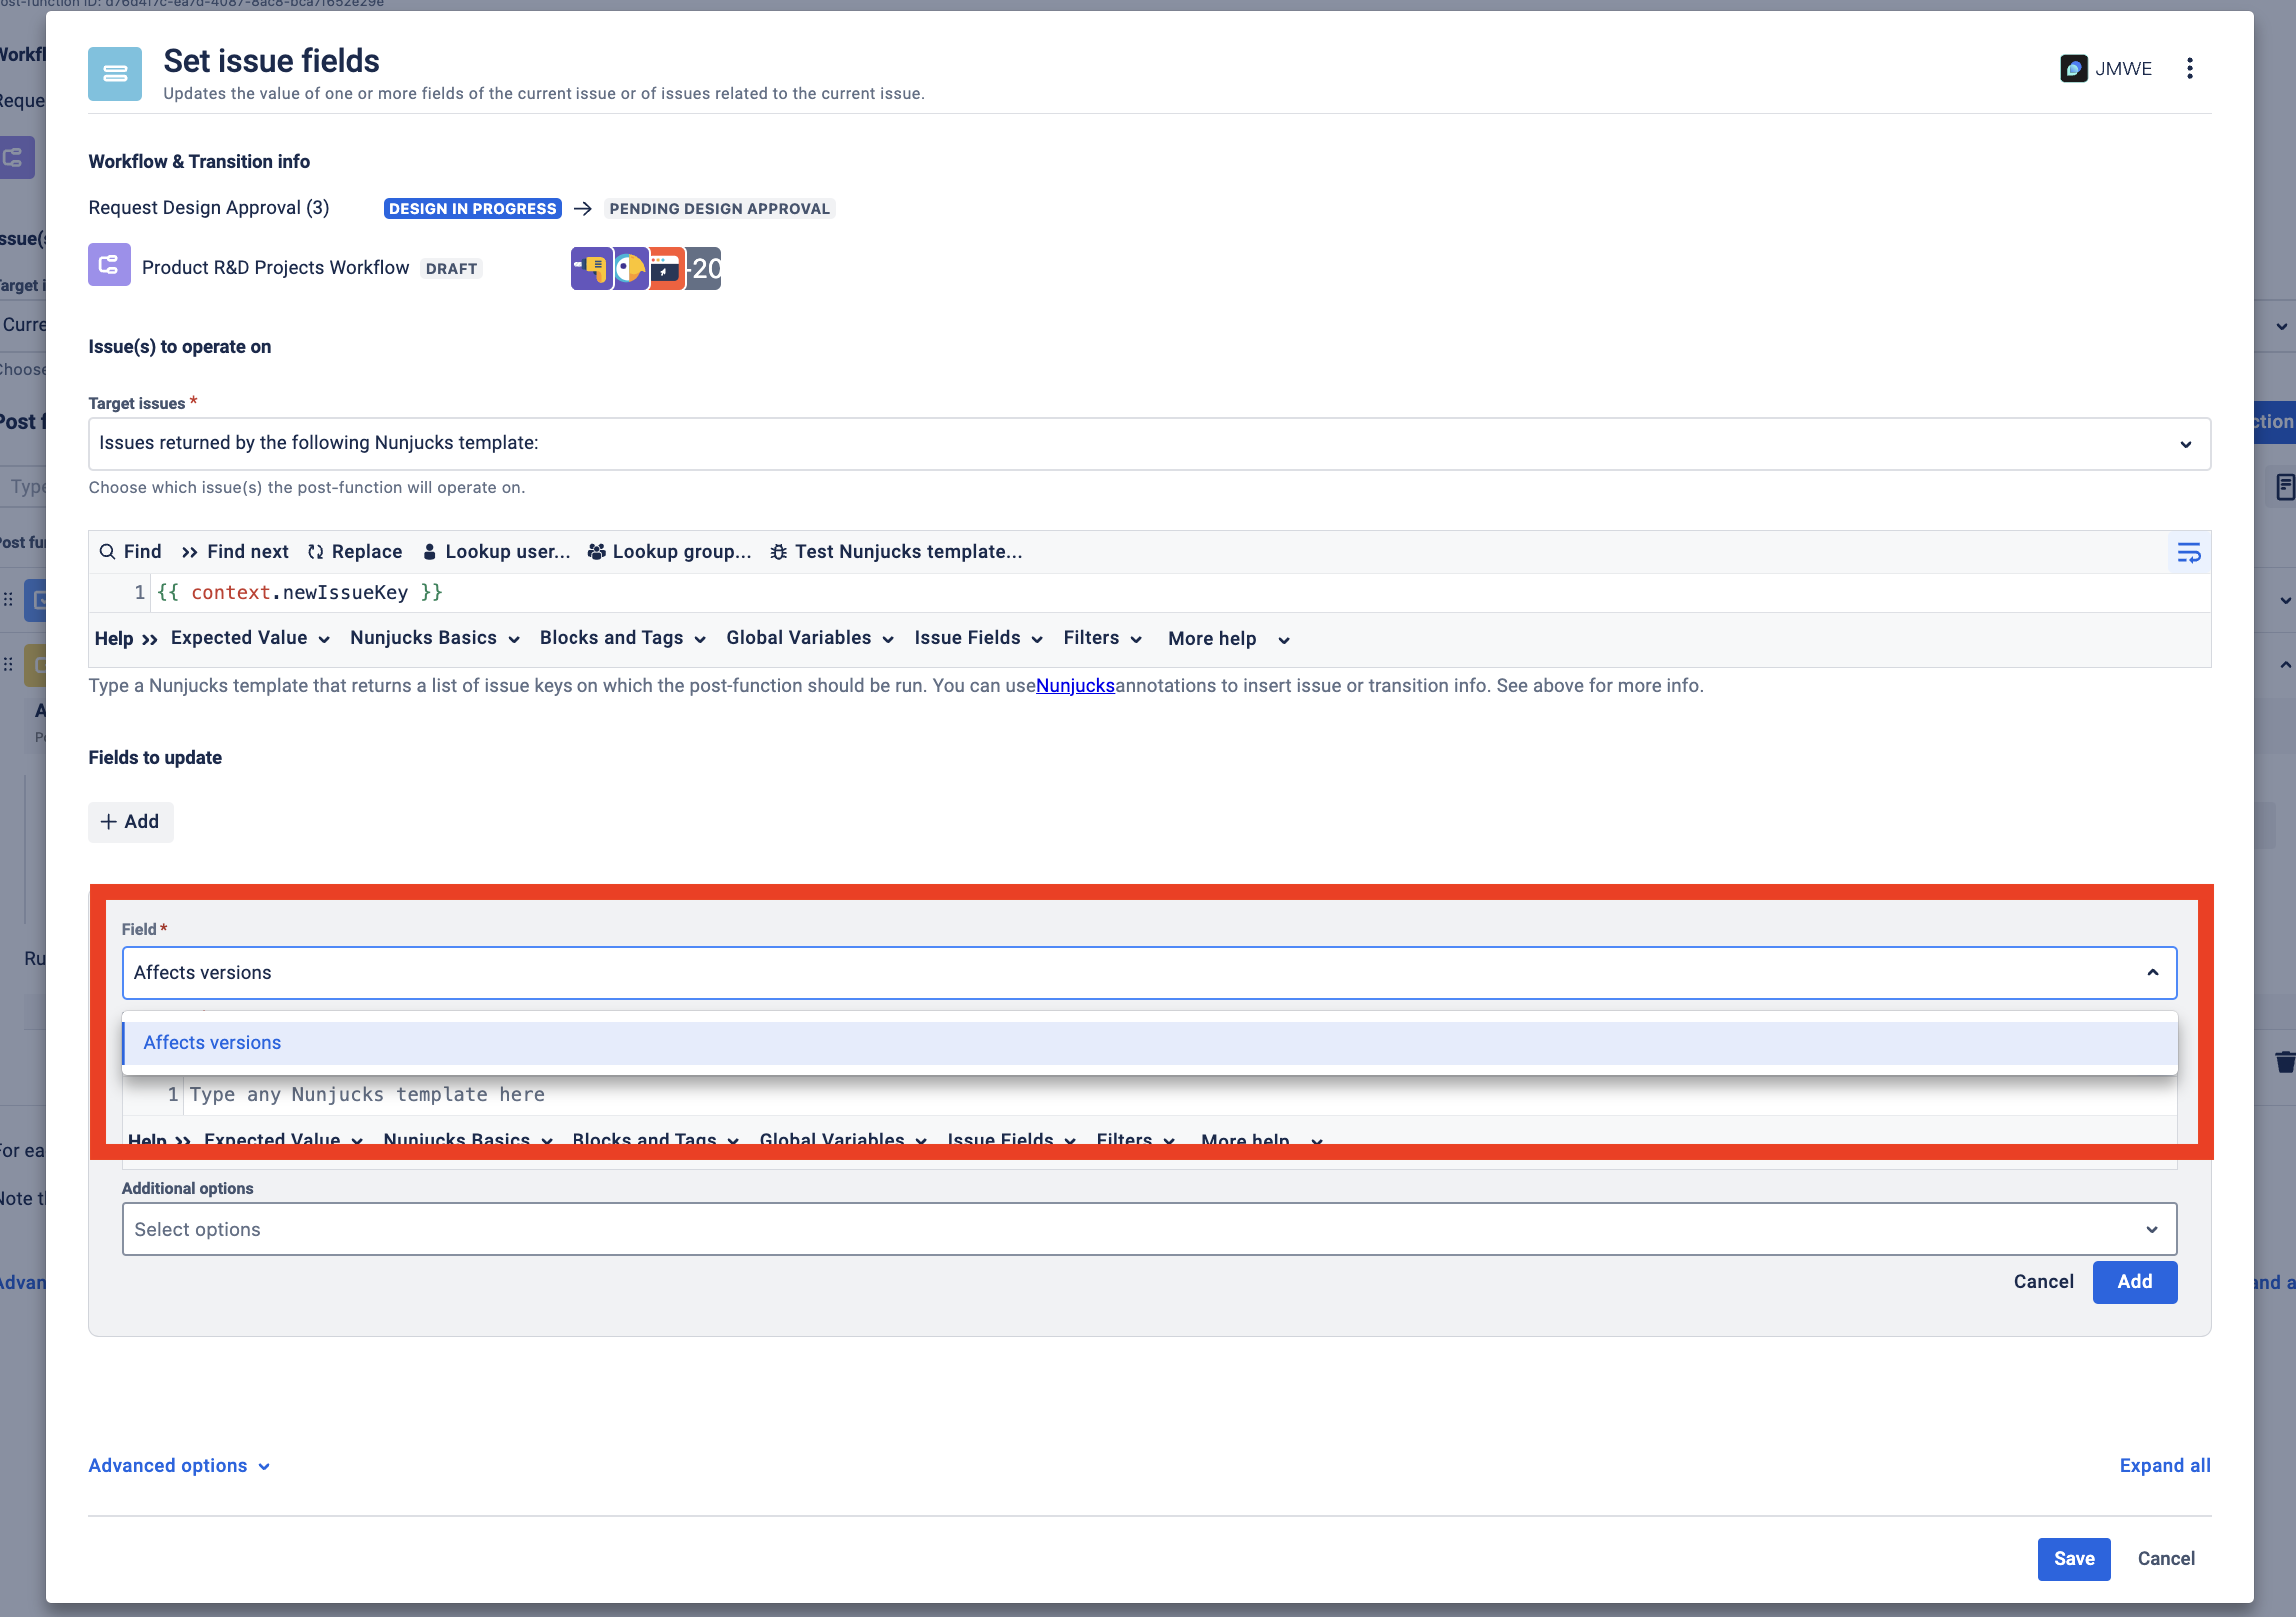
Task: Click the JMWE app logo icon
Action: point(2073,68)
